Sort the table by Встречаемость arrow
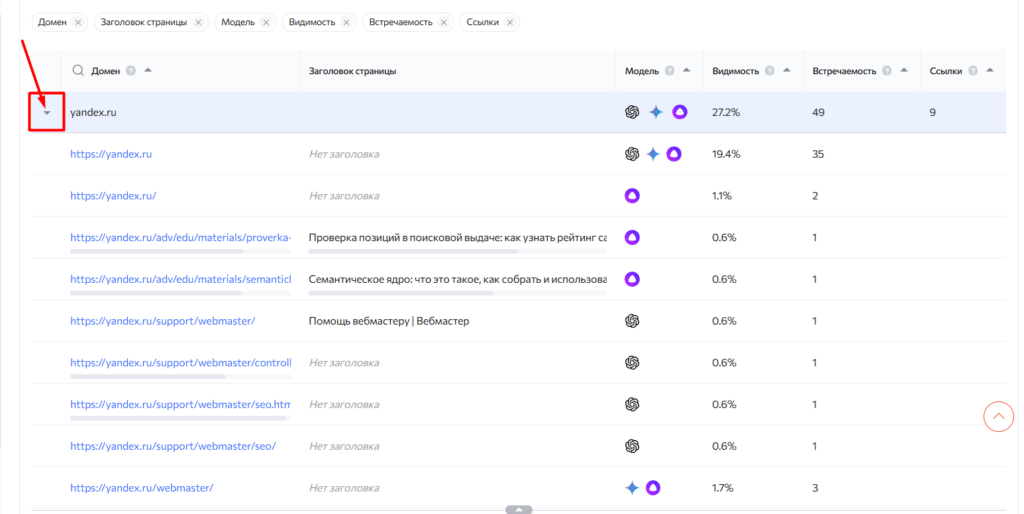Image resolution: width=1024 pixels, height=514 pixels. 903,70
